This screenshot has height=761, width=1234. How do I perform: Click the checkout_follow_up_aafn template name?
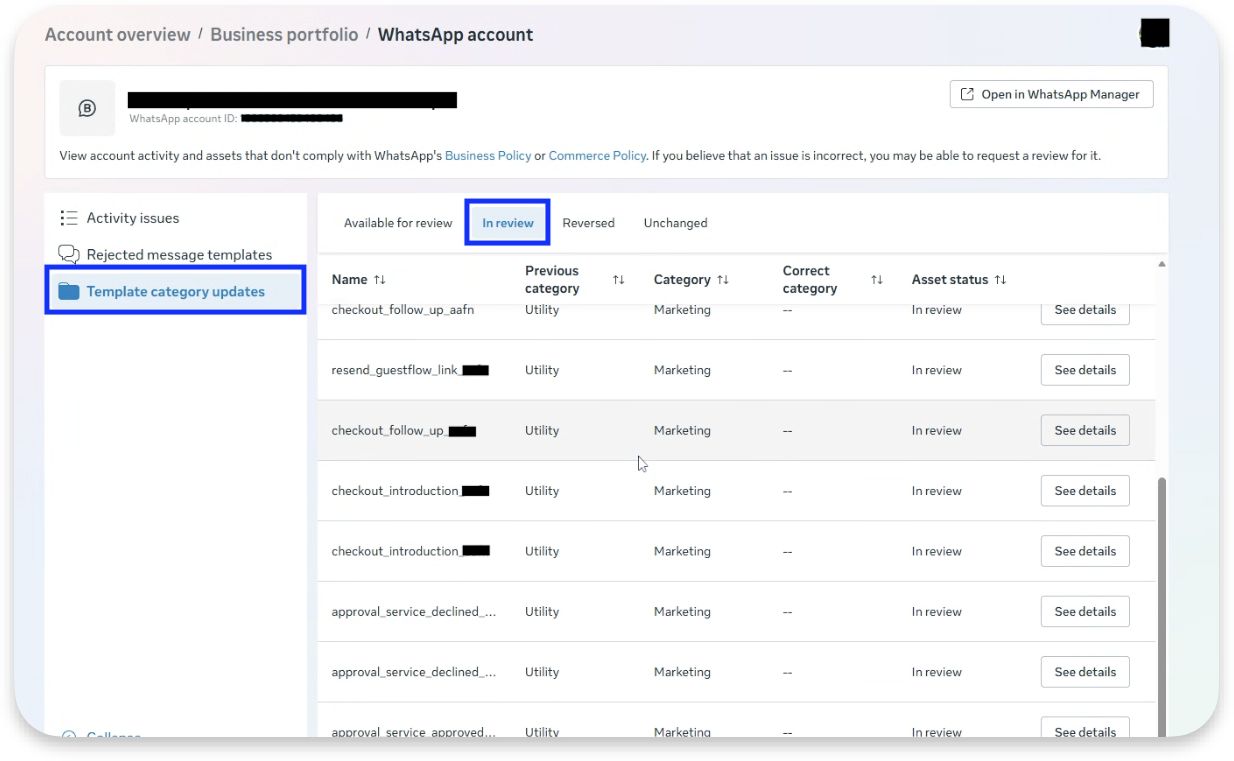[x=403, y=310]
